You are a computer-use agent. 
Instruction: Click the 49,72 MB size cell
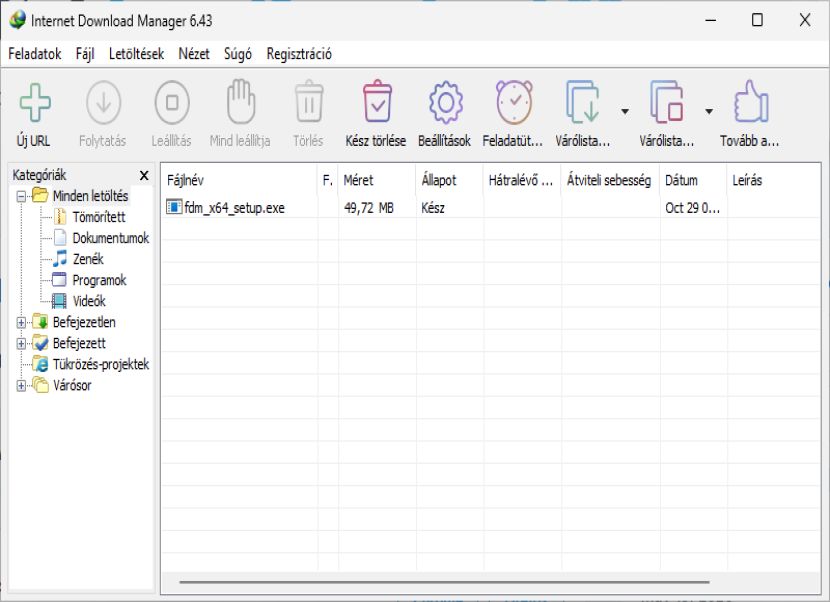369,208
